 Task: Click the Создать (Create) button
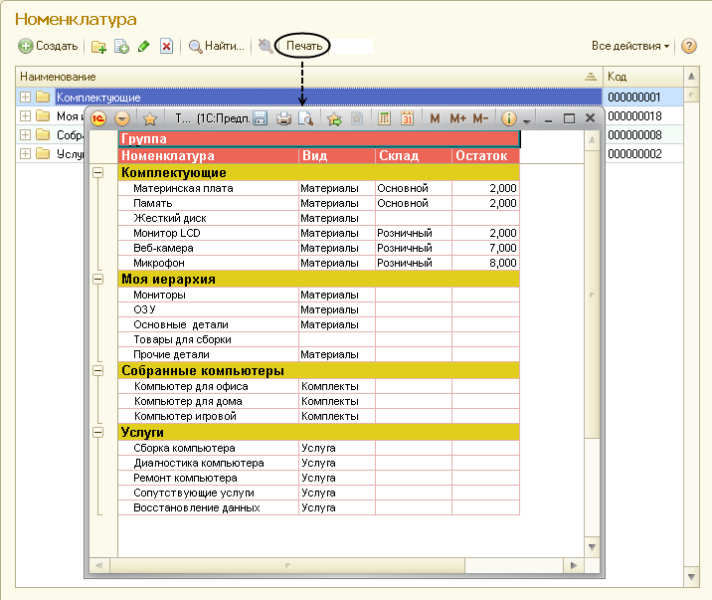coord(48,46)
